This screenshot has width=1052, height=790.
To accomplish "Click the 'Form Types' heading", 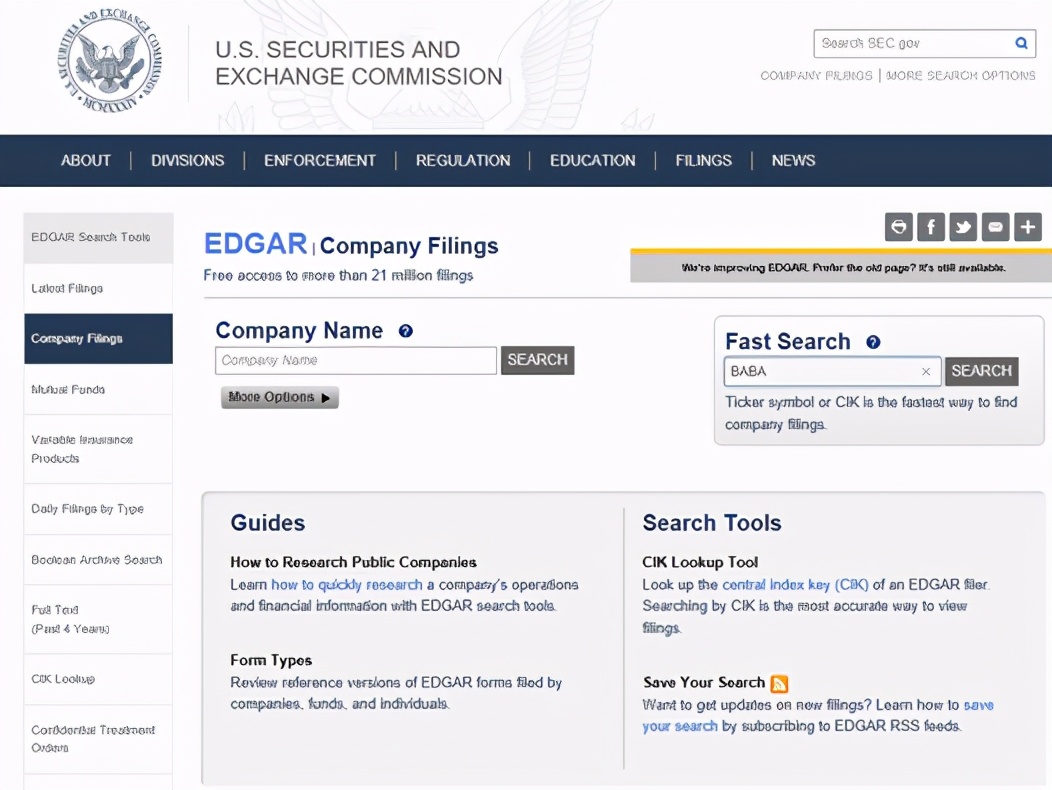I will point(271,660).
